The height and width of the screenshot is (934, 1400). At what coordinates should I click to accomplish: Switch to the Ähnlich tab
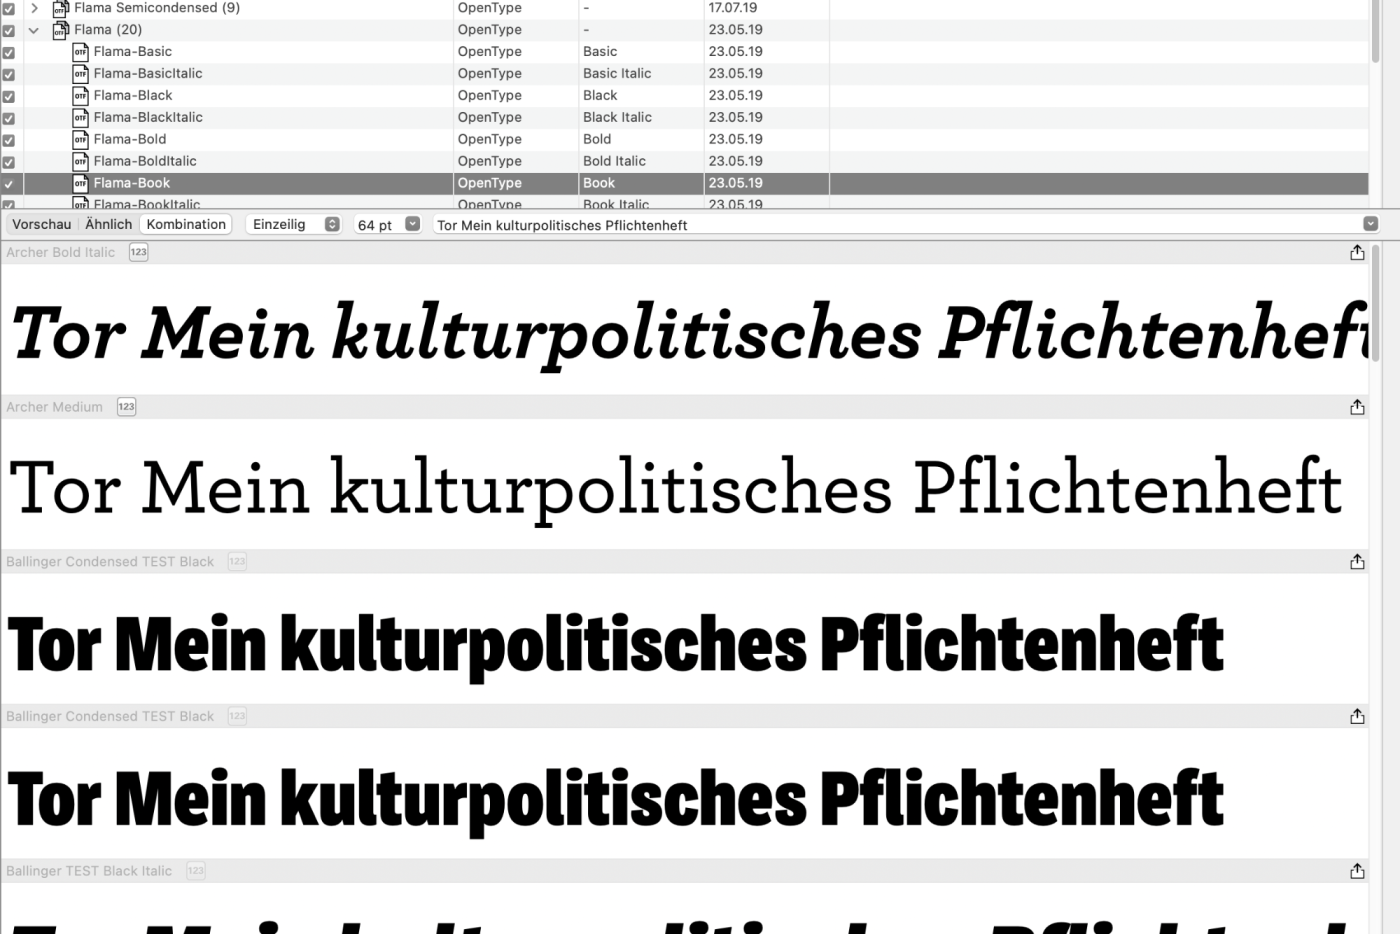pyautogui.click(x=108, y=224)
